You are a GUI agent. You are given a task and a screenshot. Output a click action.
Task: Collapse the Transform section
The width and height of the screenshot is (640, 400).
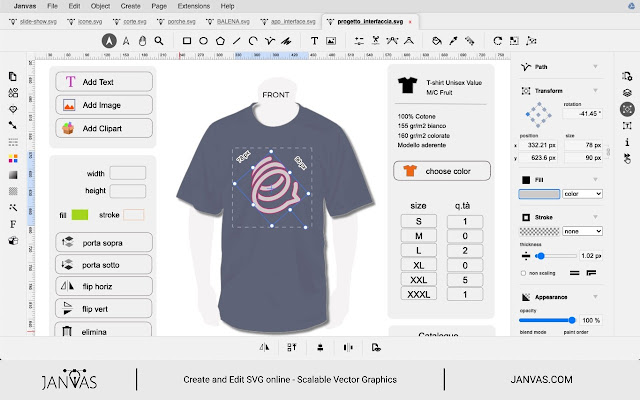[x=596, y=89]
